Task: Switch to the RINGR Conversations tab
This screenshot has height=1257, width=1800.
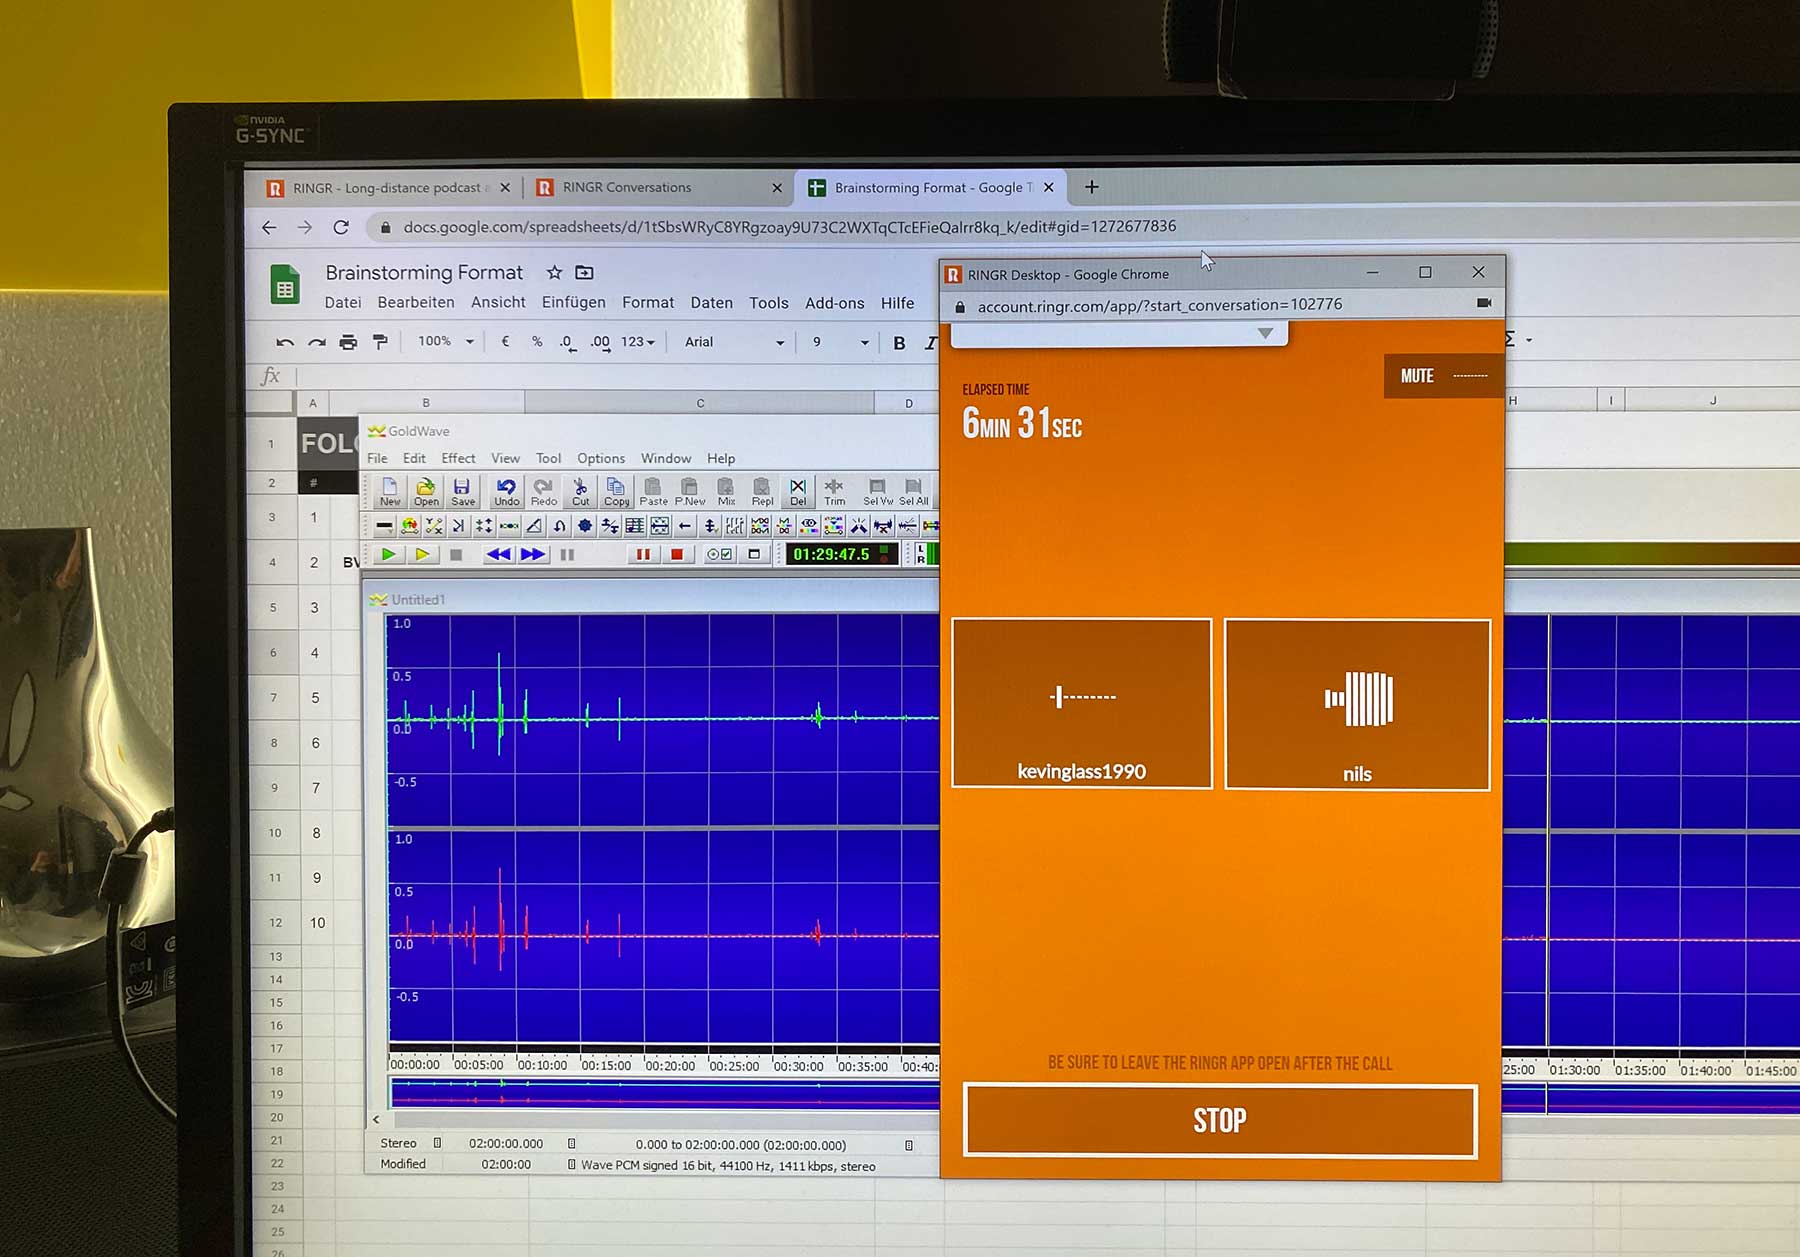Action: pos(627,187)
